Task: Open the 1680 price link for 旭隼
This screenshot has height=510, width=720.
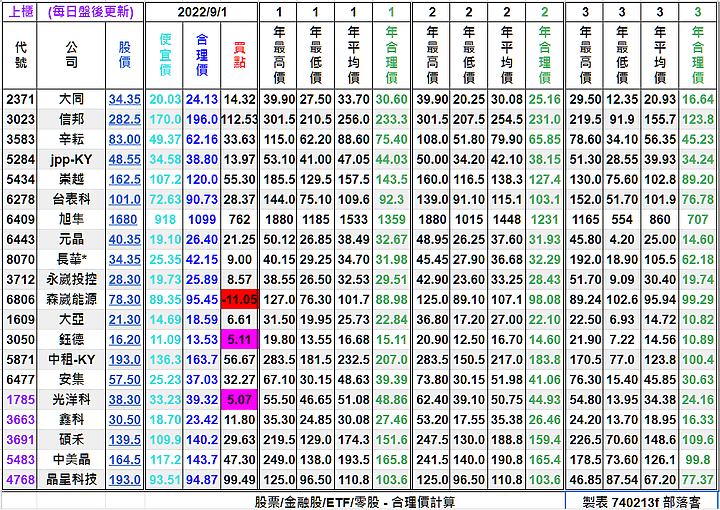Action: pos(123,219)
